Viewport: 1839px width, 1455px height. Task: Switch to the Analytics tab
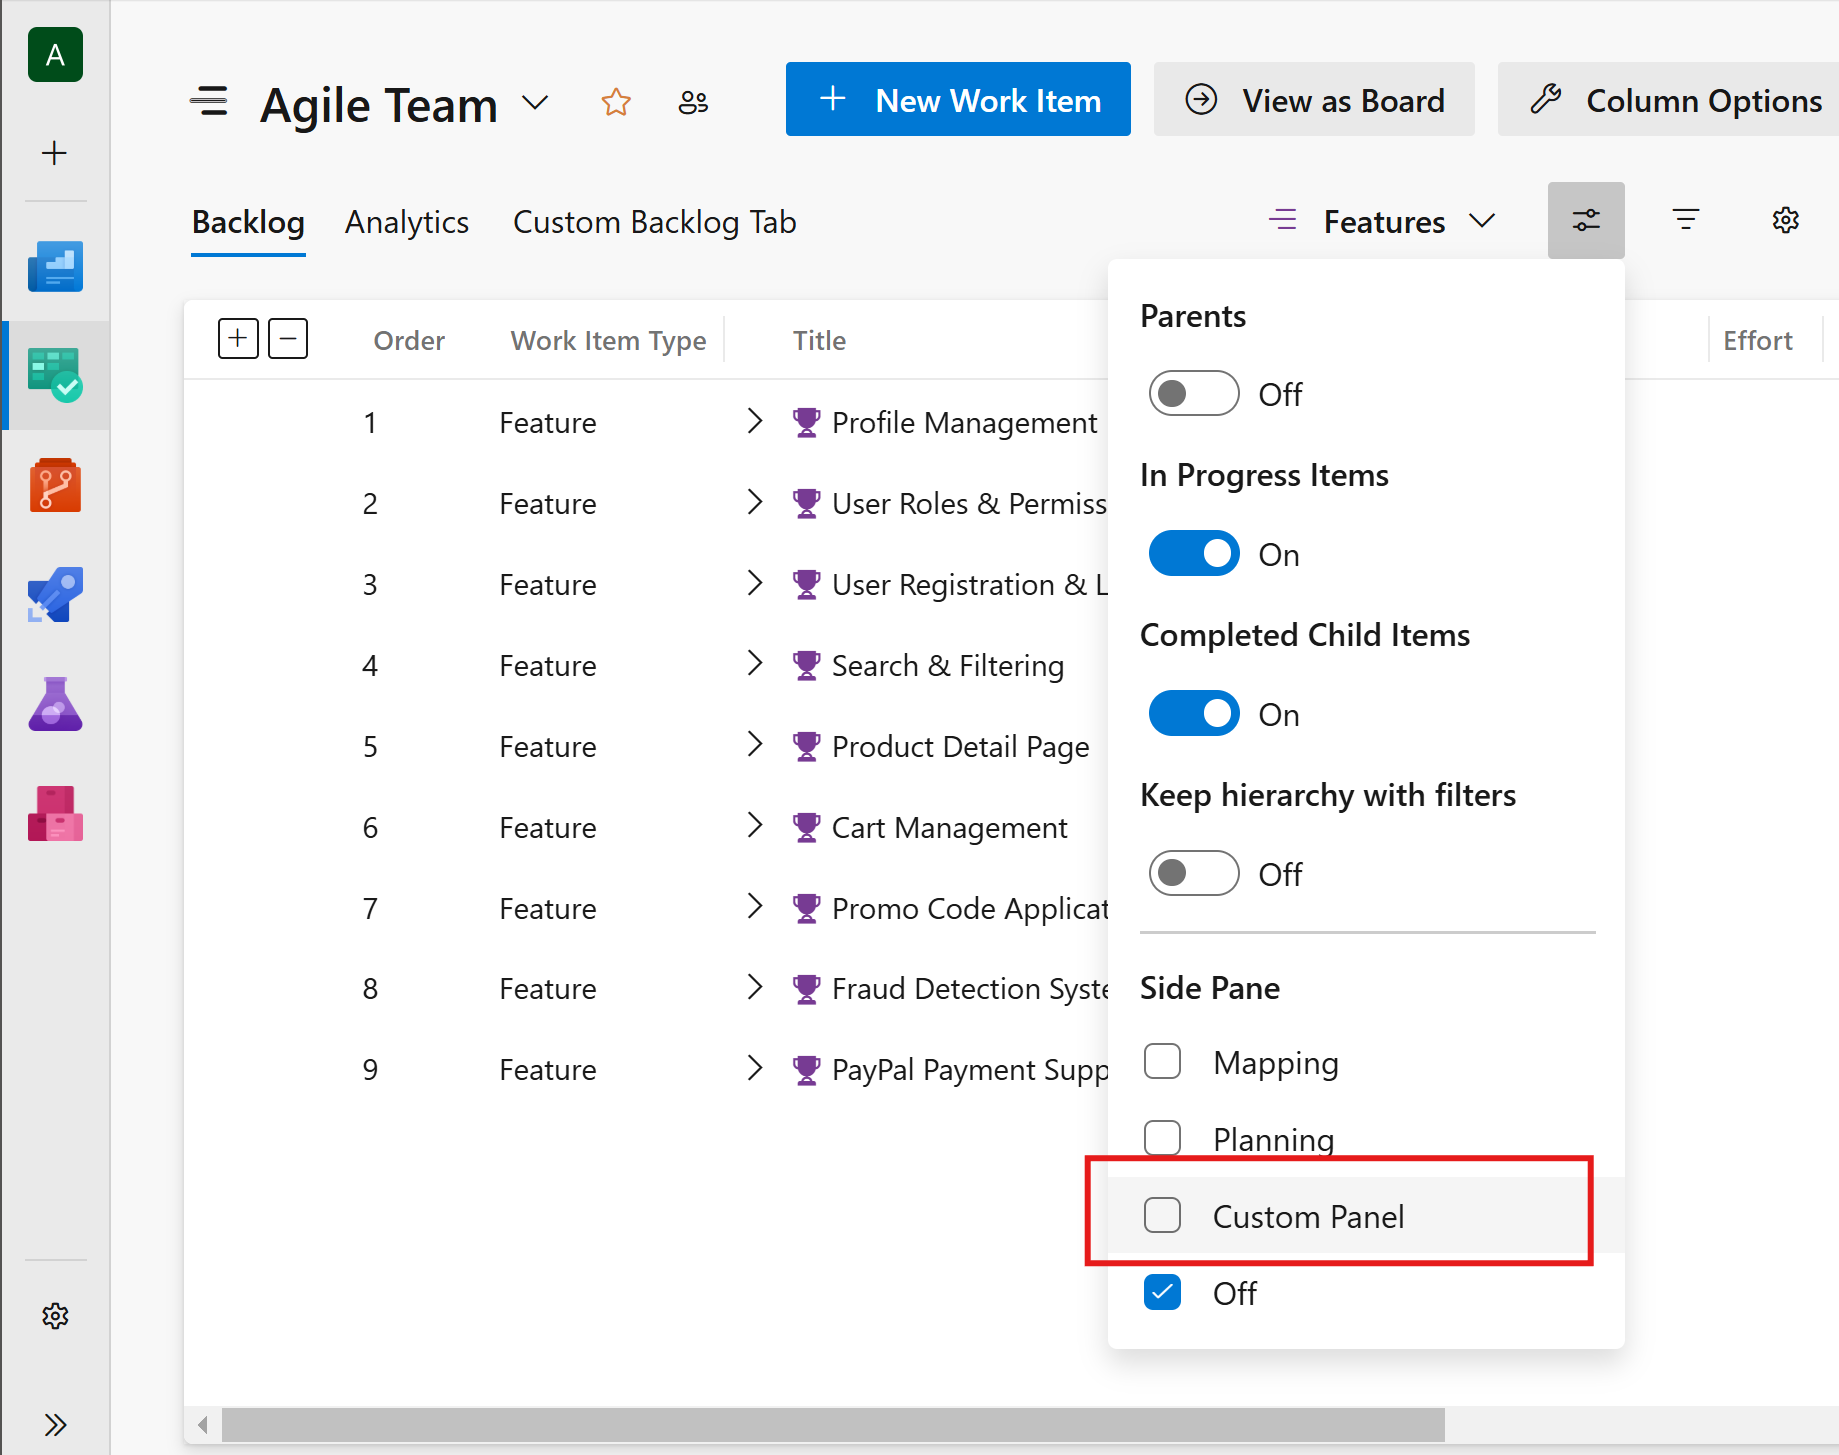click(406, 222)
